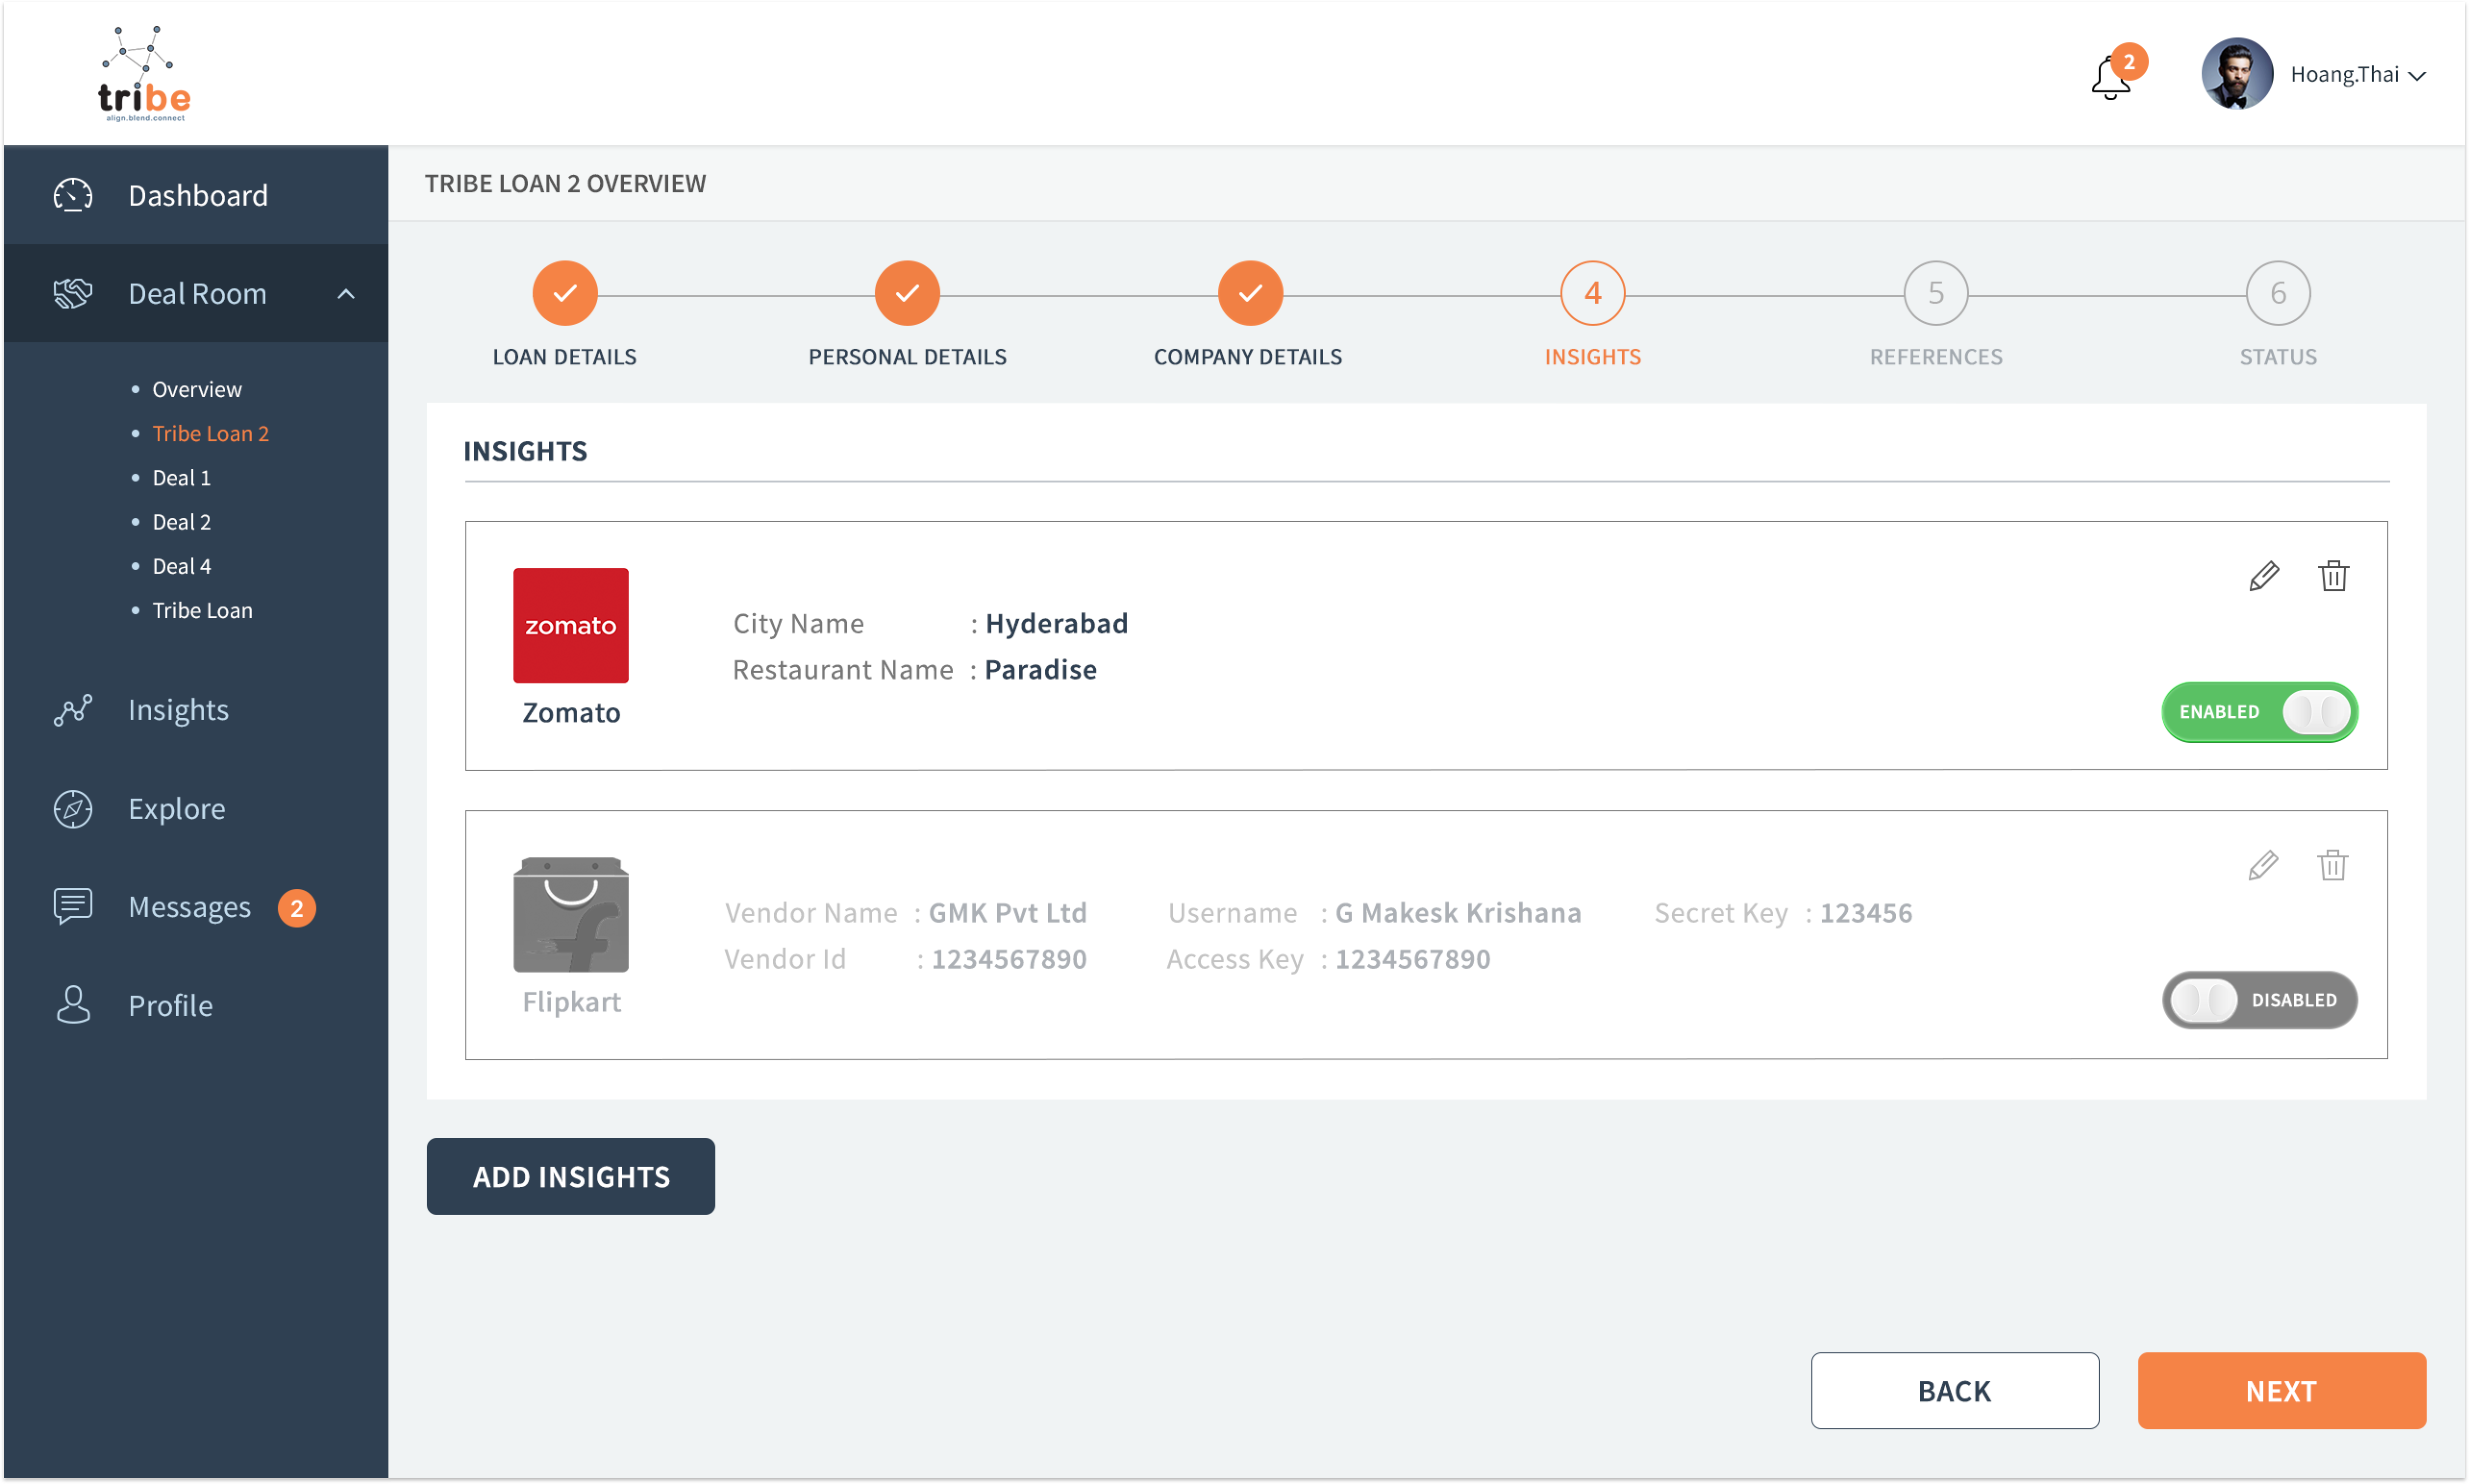
Task: Click the Messages unread count badge
Action: coord(297,908)
